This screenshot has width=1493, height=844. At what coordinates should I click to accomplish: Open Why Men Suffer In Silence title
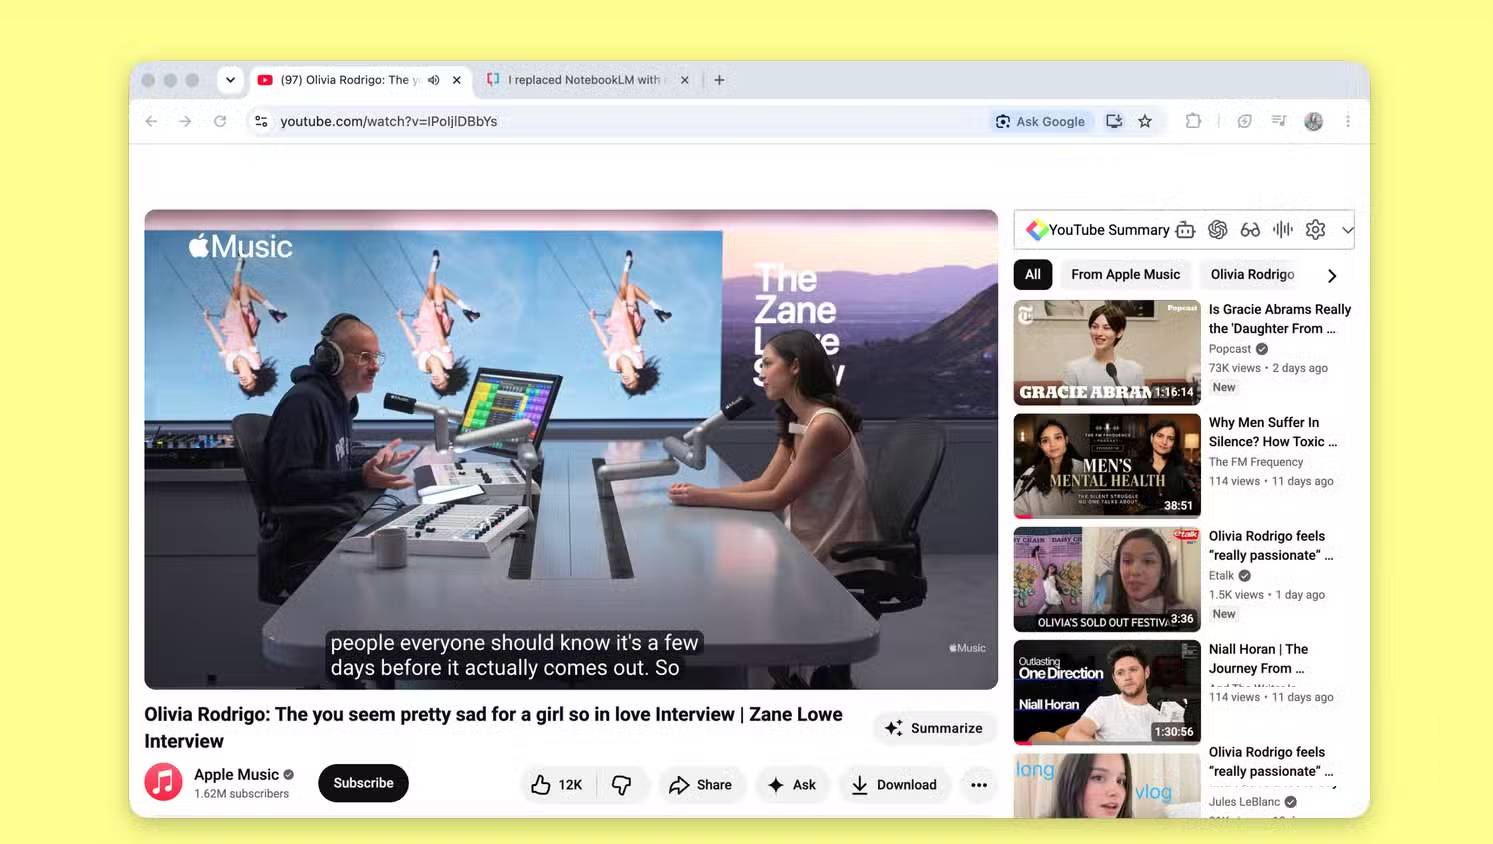point(1273,432)
